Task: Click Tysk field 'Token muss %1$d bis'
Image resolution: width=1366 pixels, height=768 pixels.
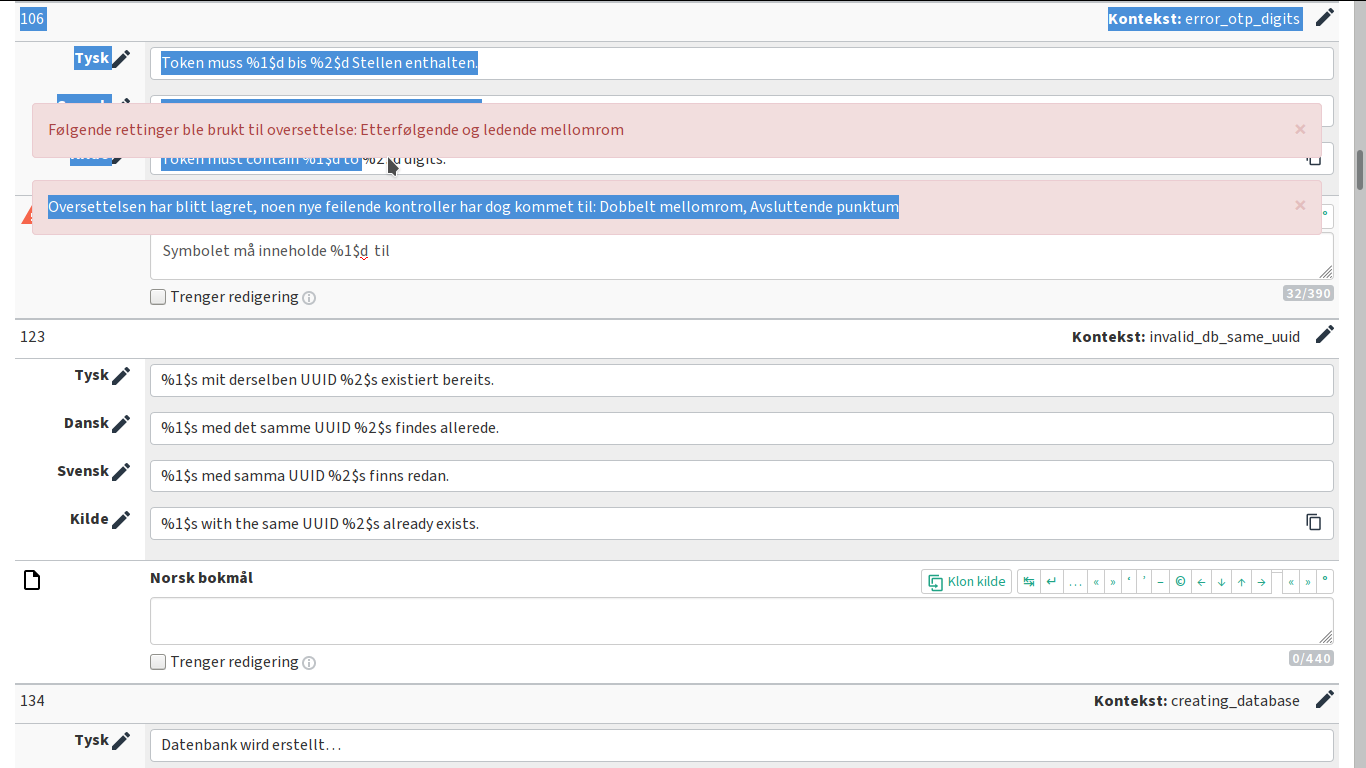Action: coord(742,63)
